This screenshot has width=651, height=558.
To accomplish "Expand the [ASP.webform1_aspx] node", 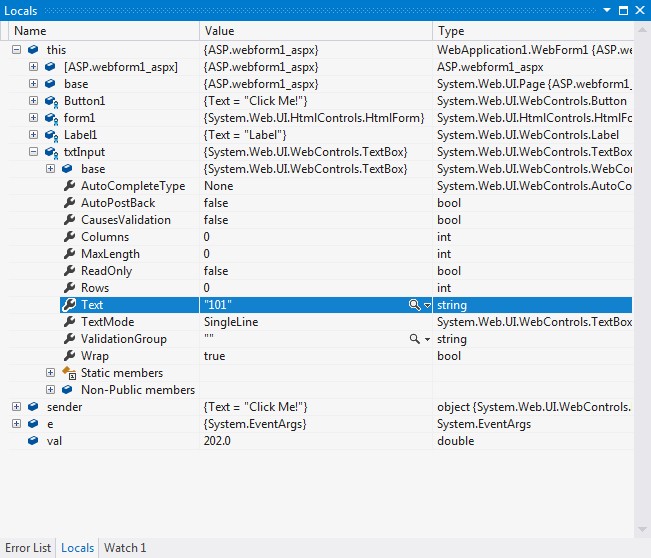I will click(x=33, y=67).
